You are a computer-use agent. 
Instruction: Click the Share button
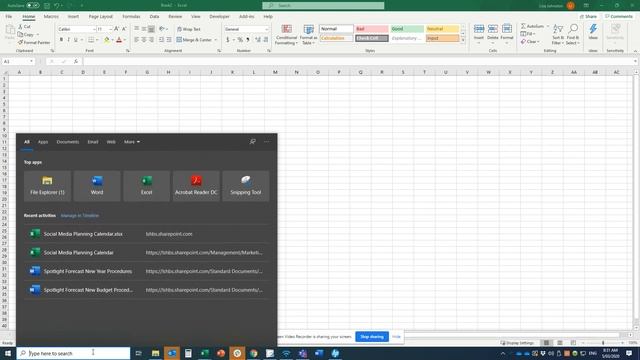(588, 17)
